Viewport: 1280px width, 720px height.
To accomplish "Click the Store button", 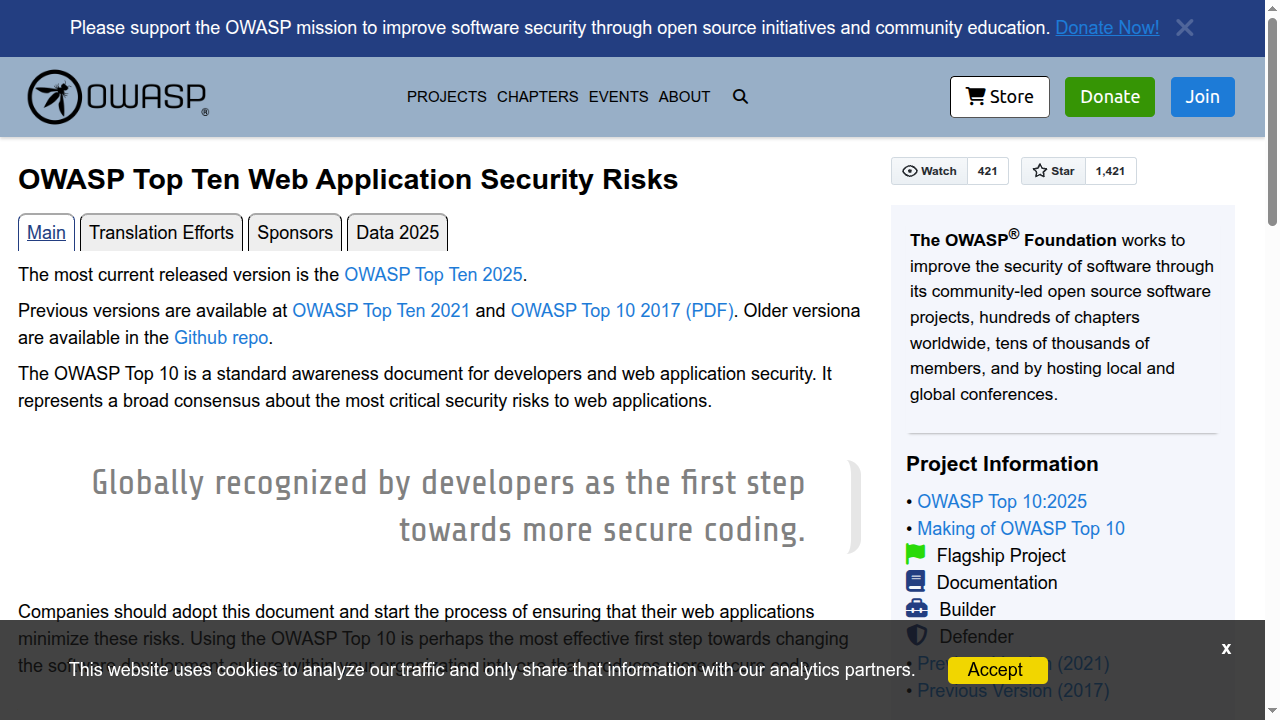I will (x=1000, y=97).
